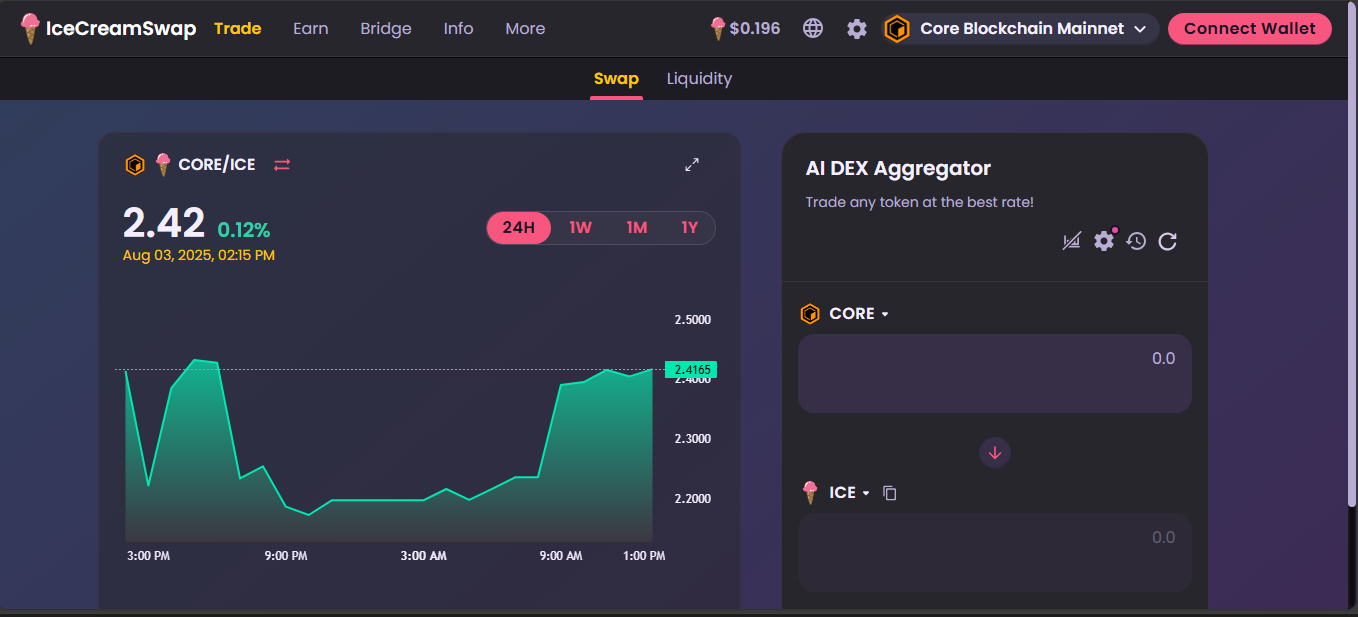
Task: Switch token direction with down arrow button
Action: click(995, 453)
